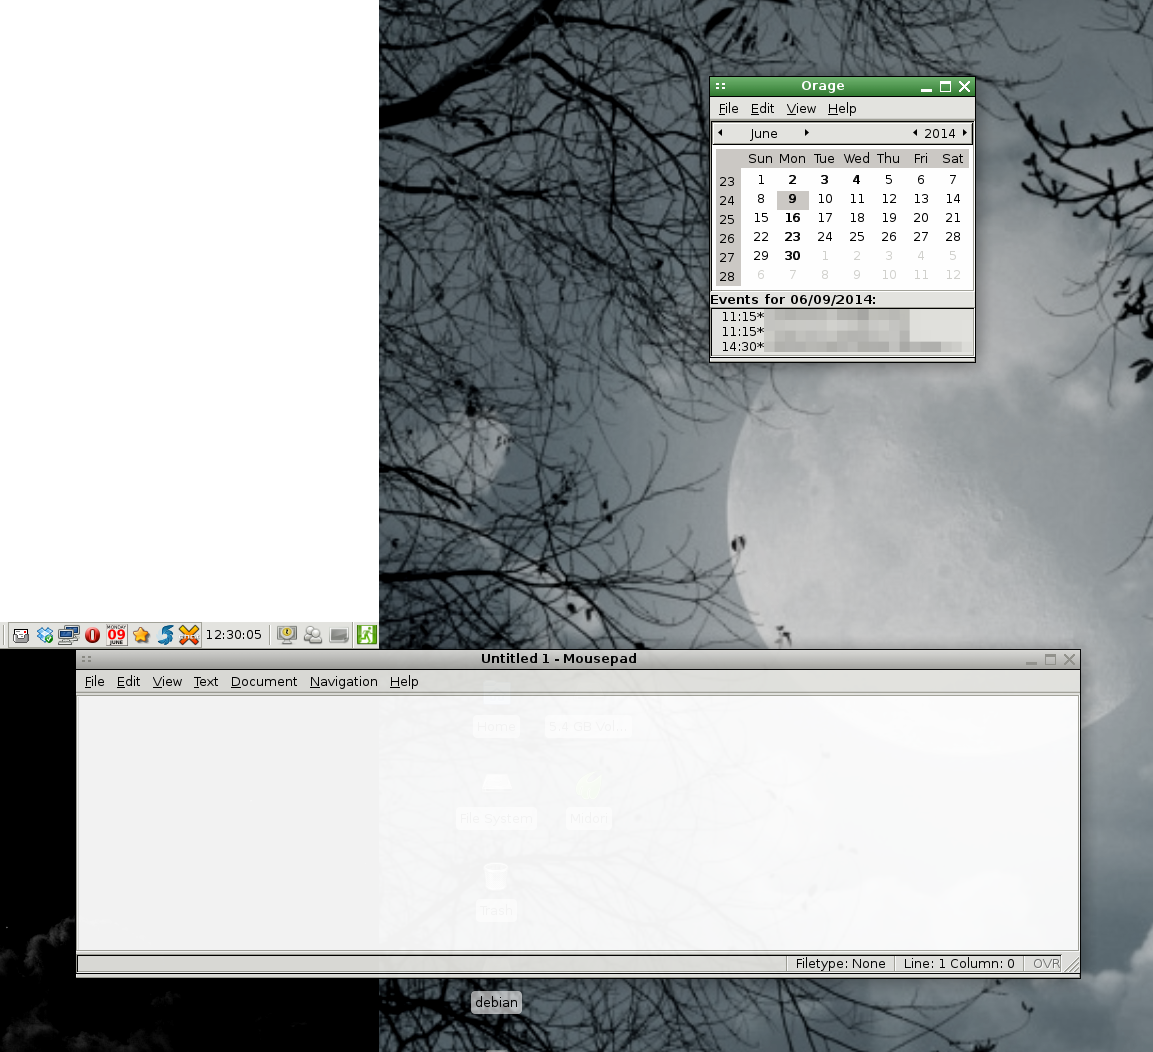Click the yellow star tray icon
This screenshot has width=1153, height=1052.
(141, 635)
